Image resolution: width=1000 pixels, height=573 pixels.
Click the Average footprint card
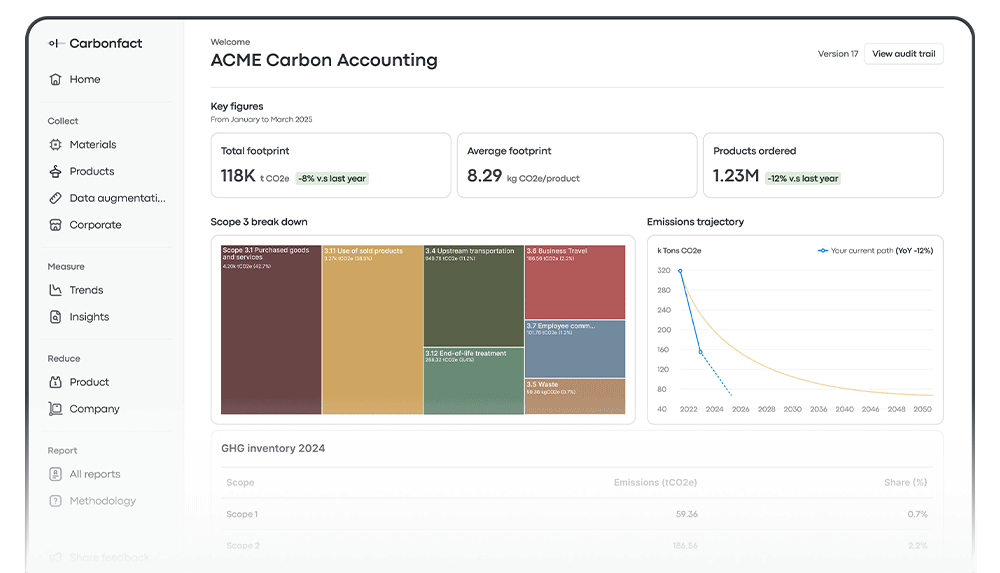pyautogui.click(x=577, y=165)
